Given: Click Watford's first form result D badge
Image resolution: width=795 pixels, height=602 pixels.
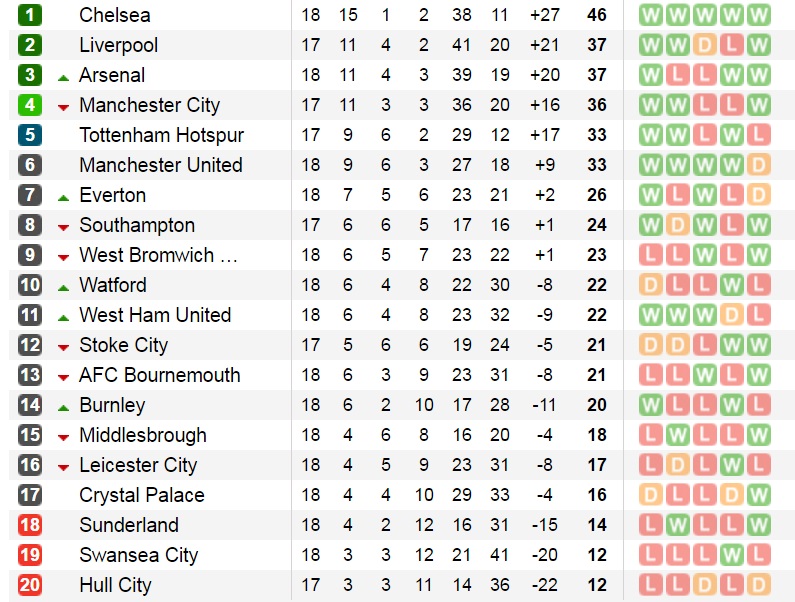Looking at the screenshot, I should coord(651,285).
